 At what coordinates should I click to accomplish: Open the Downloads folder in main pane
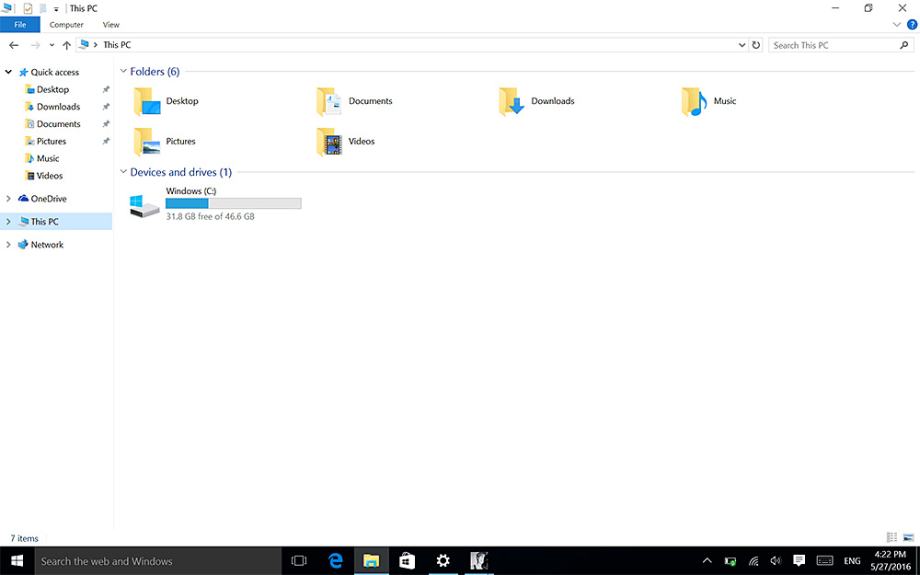point(537,101)
